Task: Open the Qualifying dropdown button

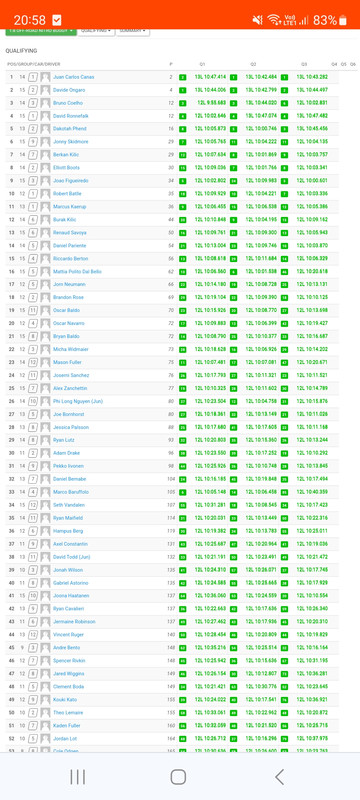Action: (x=96, y=32)
